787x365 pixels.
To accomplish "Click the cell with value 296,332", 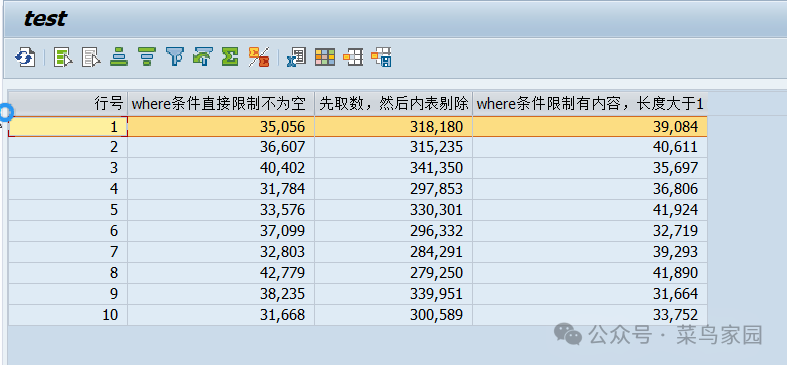I will 394,231.
